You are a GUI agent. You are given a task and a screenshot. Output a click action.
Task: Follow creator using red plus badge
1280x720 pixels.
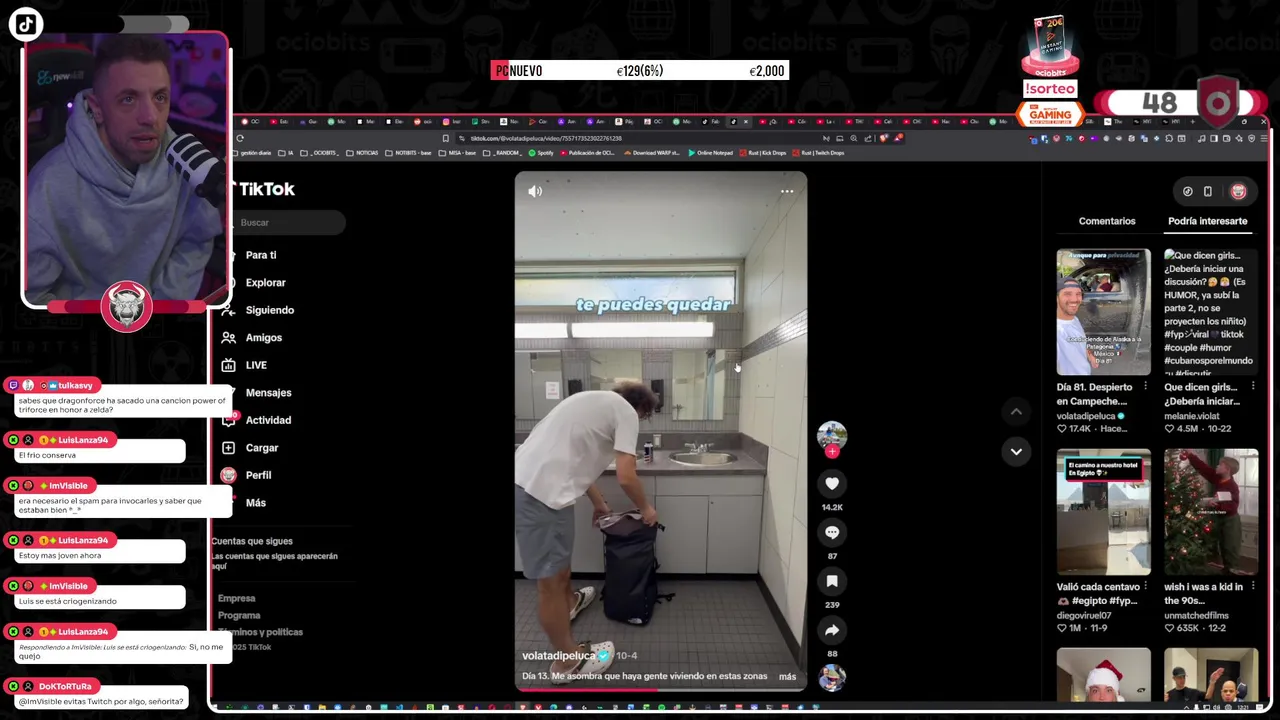[x=832, y=451]
